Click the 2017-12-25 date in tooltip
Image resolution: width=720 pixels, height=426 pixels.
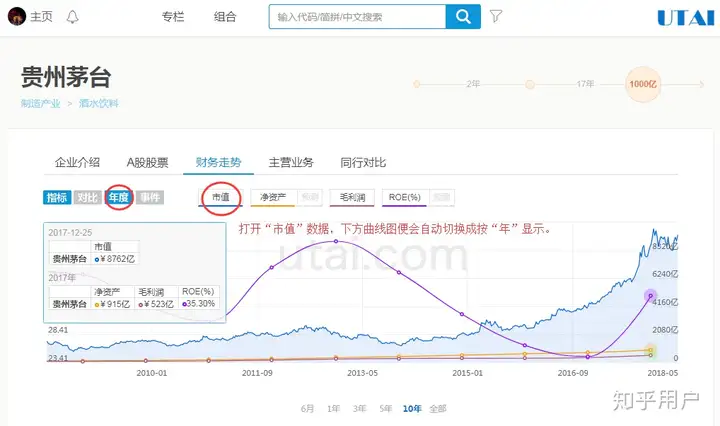(70, 233)
